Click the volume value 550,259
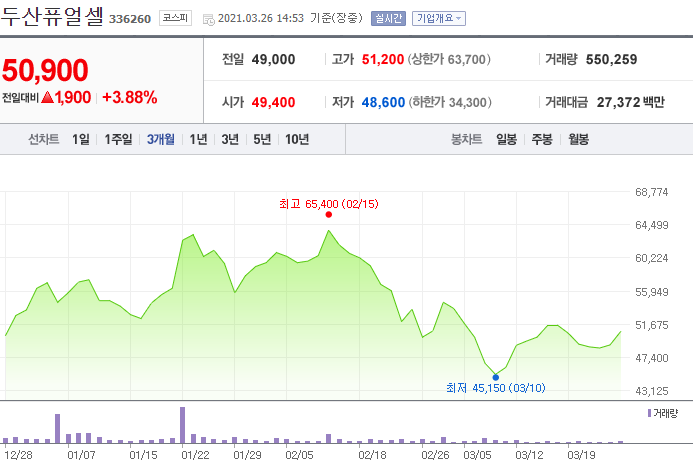The height and width of the screenshot is (468, 693). (x=611, y=59)
